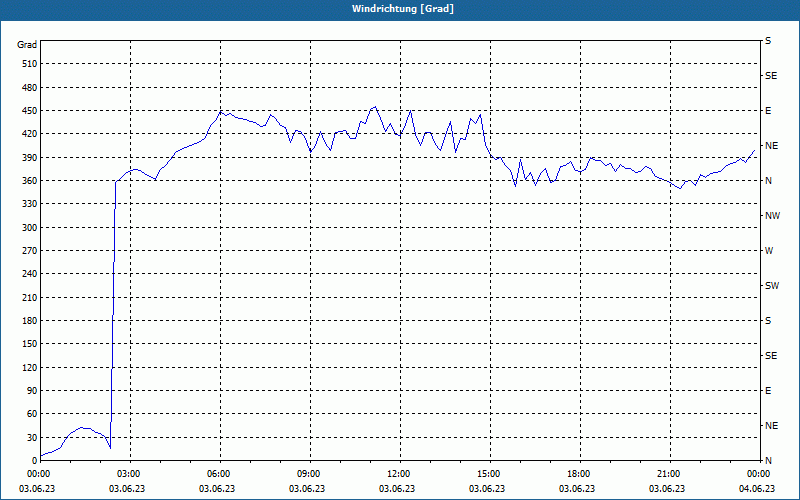The height and width of the screenshot is (500, 800).
Task: Click the NE compass label level with 30
Action: coord(771,426)
